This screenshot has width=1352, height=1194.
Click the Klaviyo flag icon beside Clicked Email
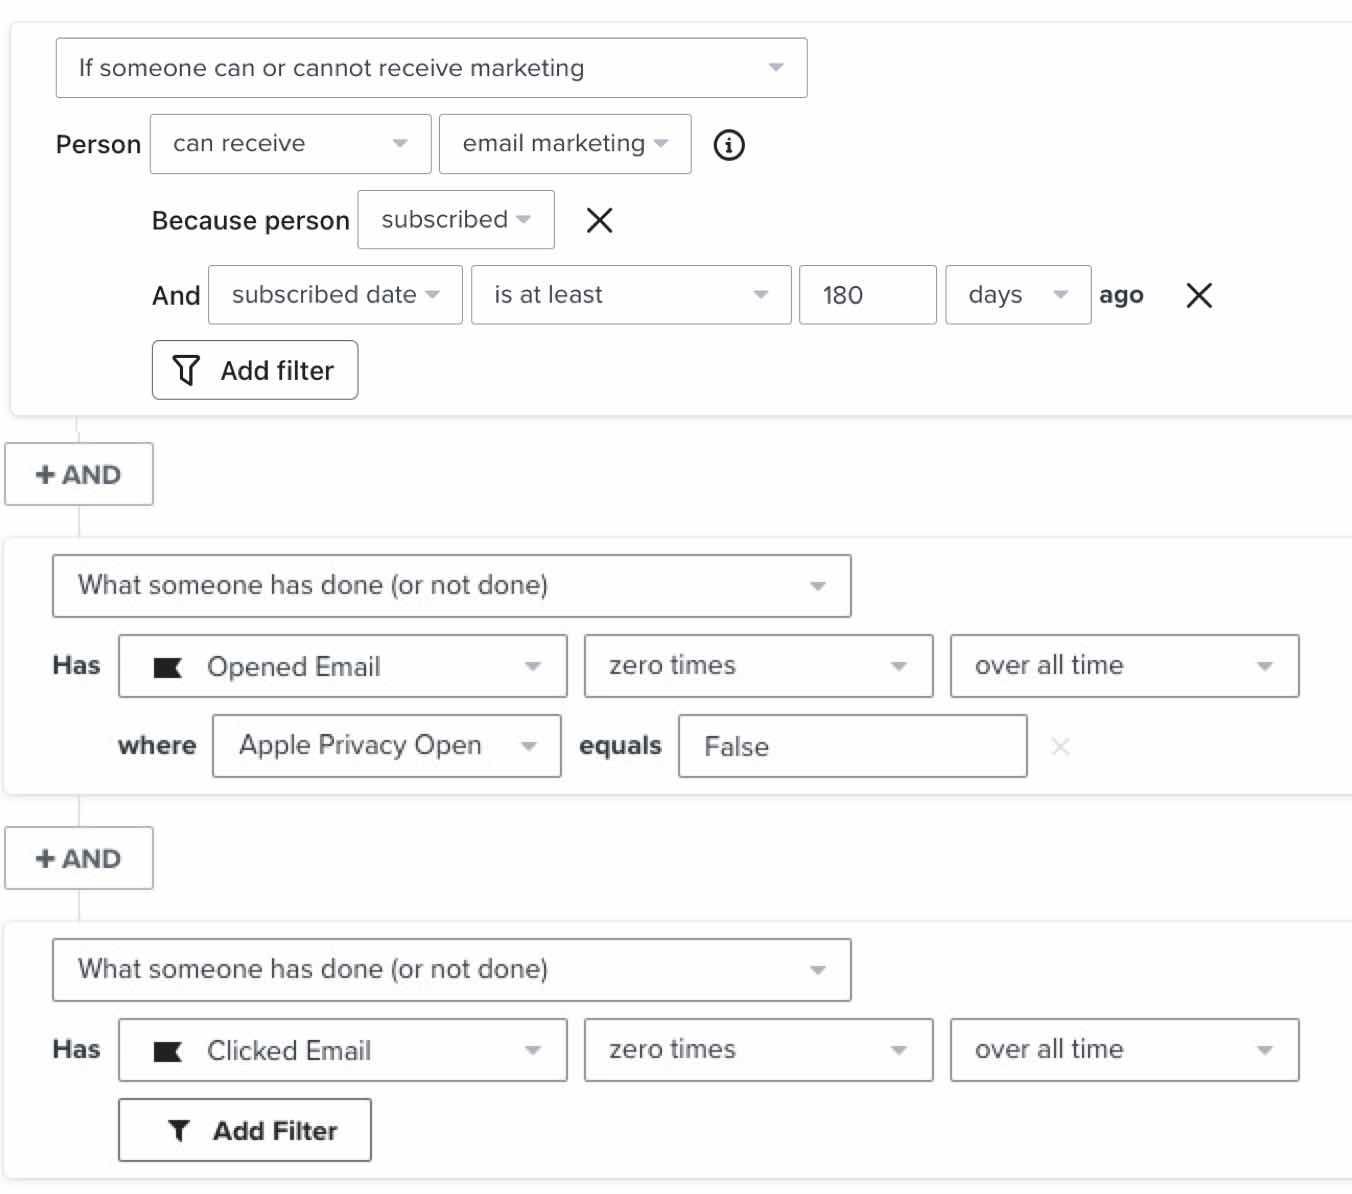click(x=168, y=1050)
